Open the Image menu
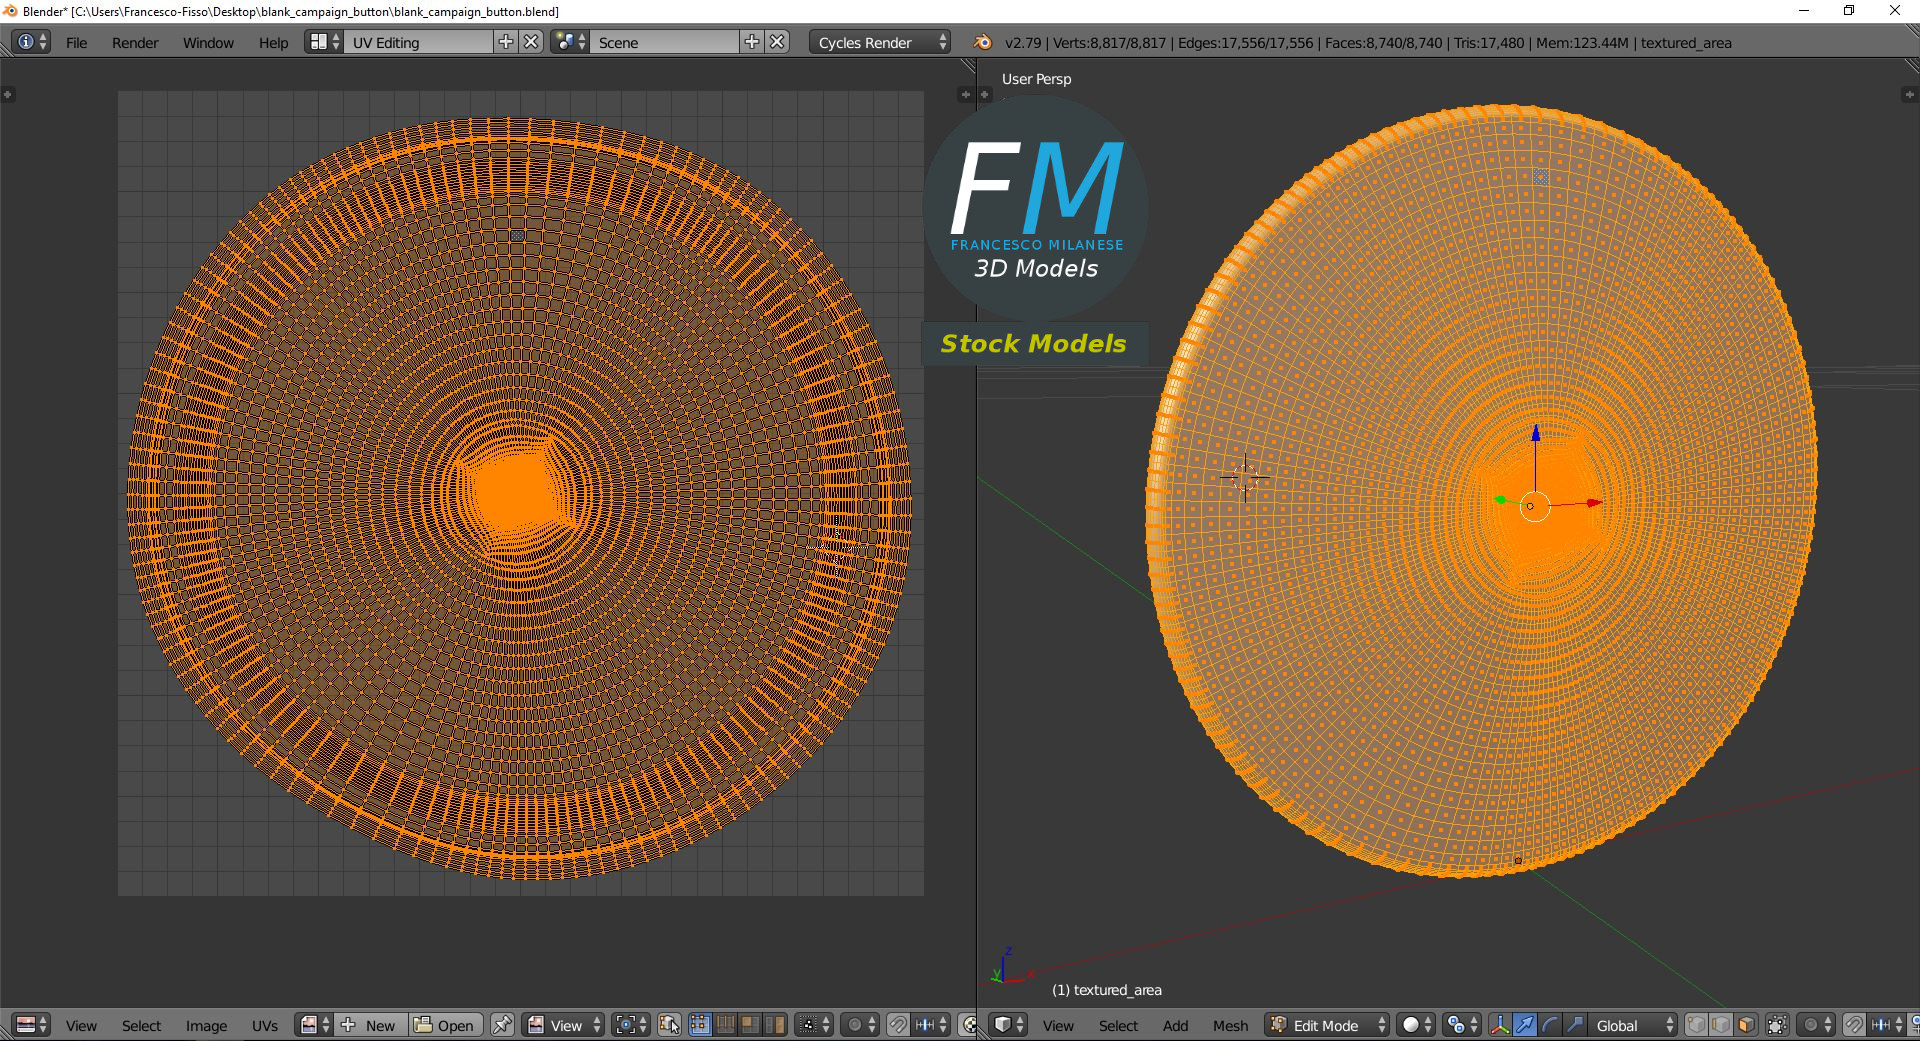Viewport: 1920px width, 1041px height. coord(206,1026)
